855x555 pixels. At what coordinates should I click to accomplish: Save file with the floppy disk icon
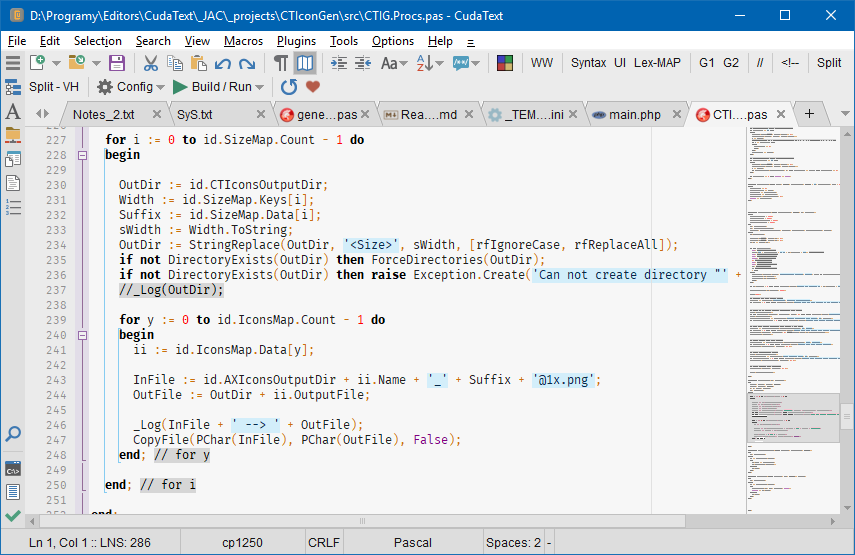117,63
